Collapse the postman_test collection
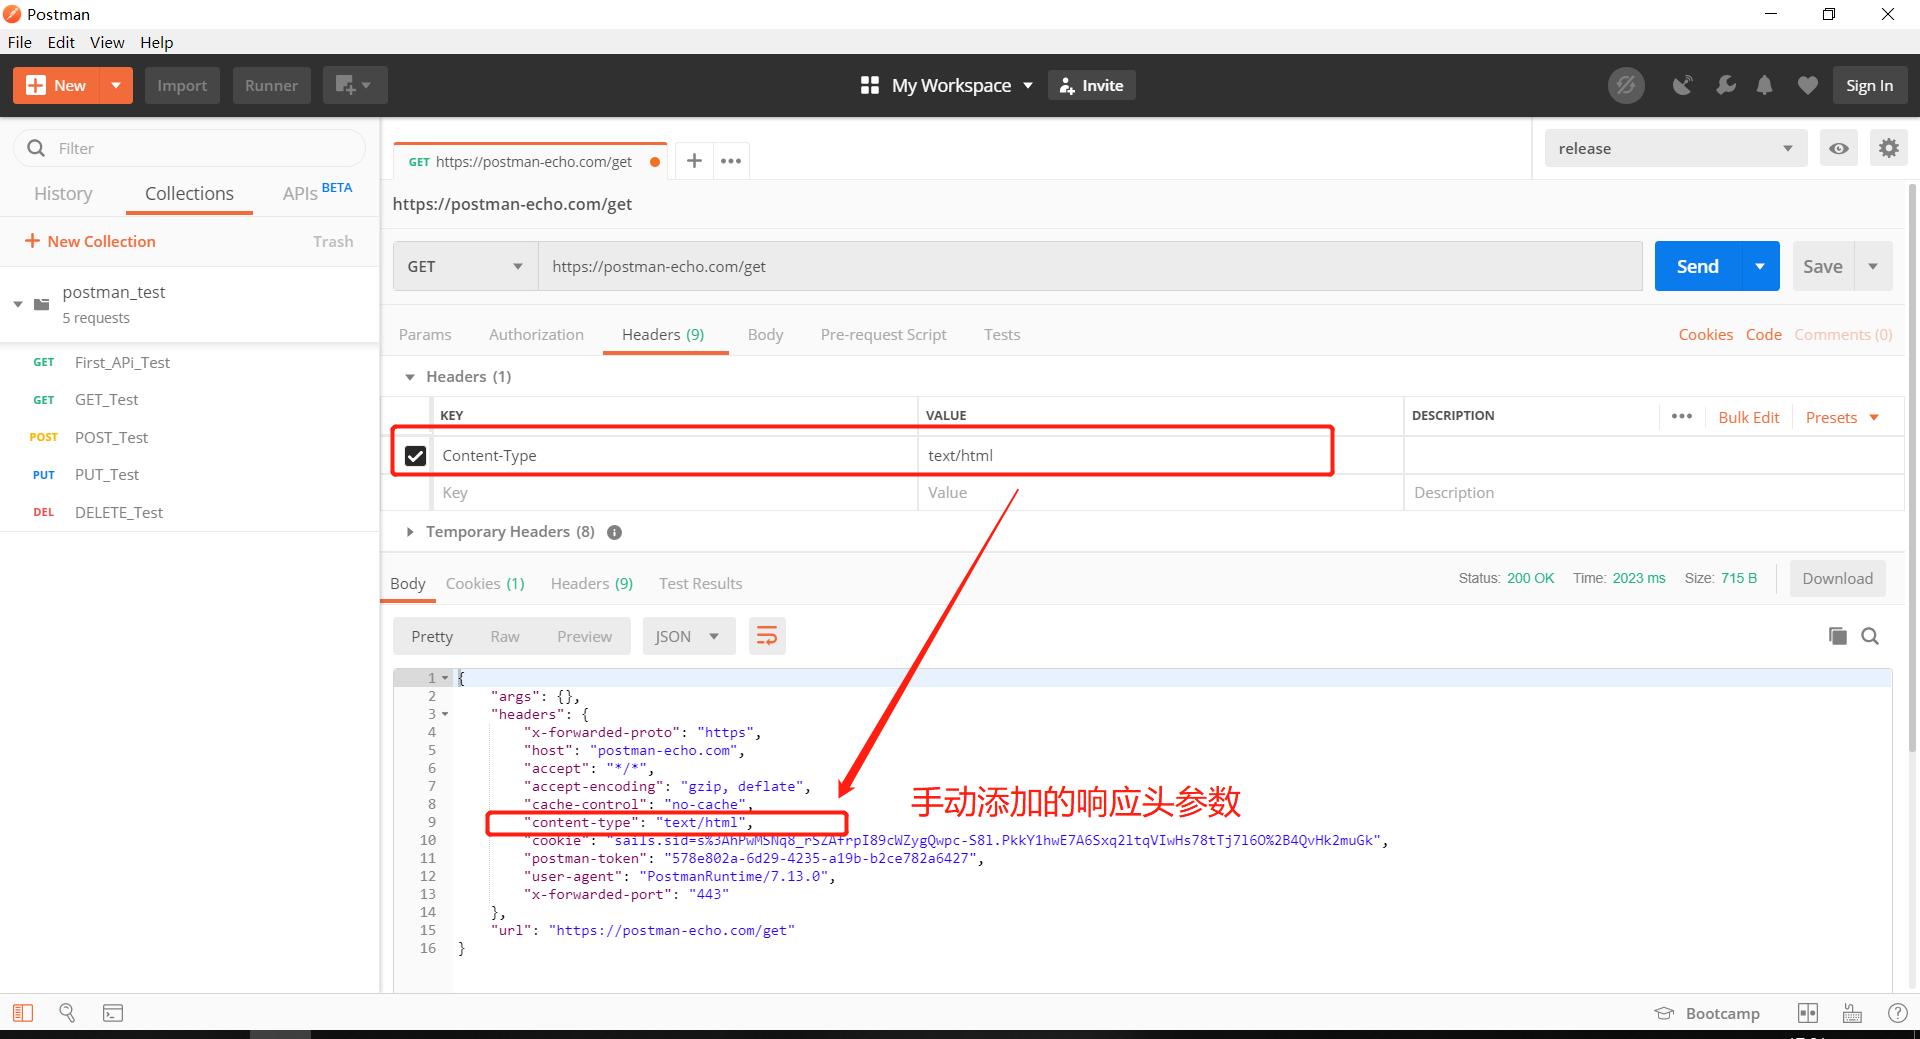 click(x=18, y=304)
